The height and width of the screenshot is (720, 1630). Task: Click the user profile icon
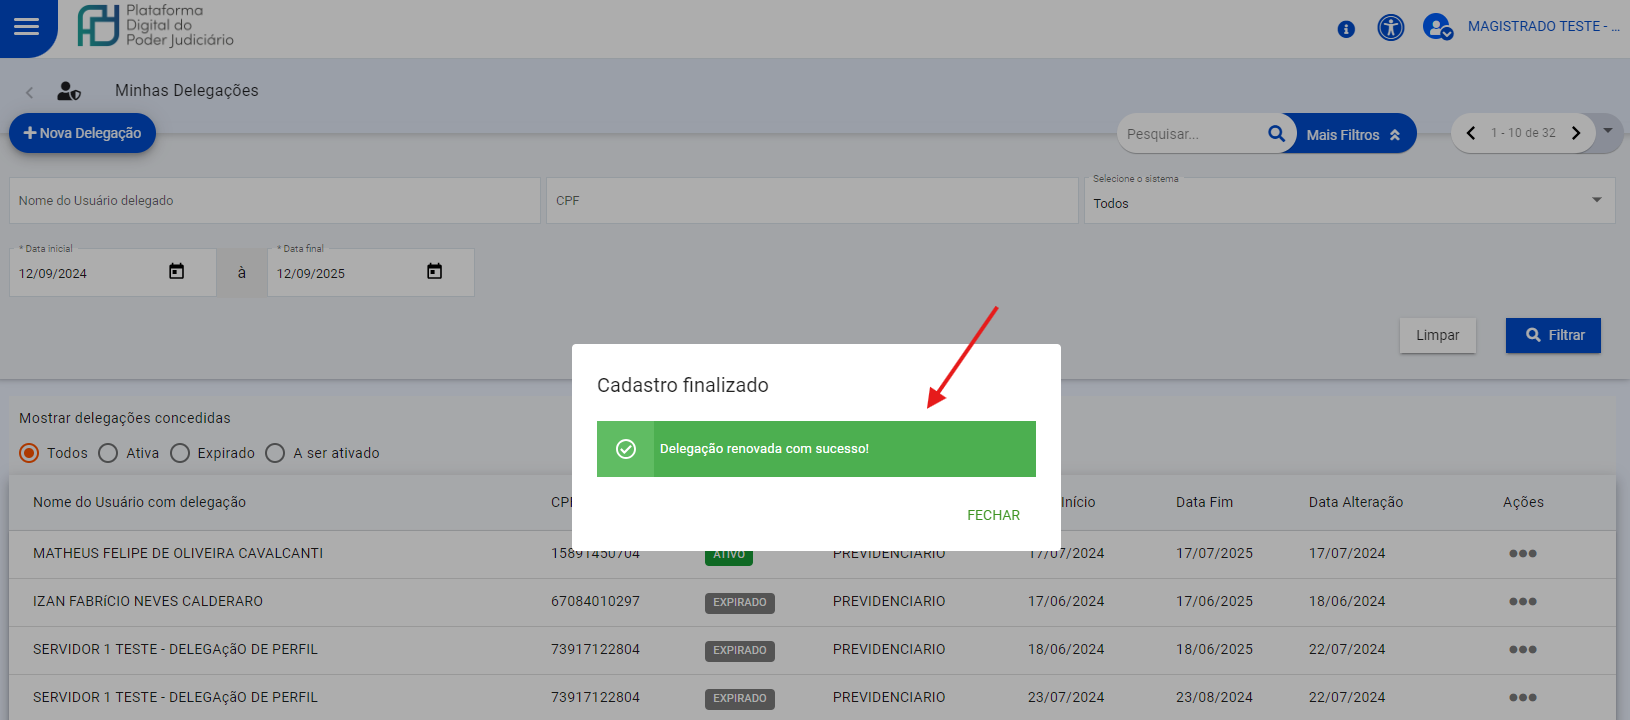1437,27
